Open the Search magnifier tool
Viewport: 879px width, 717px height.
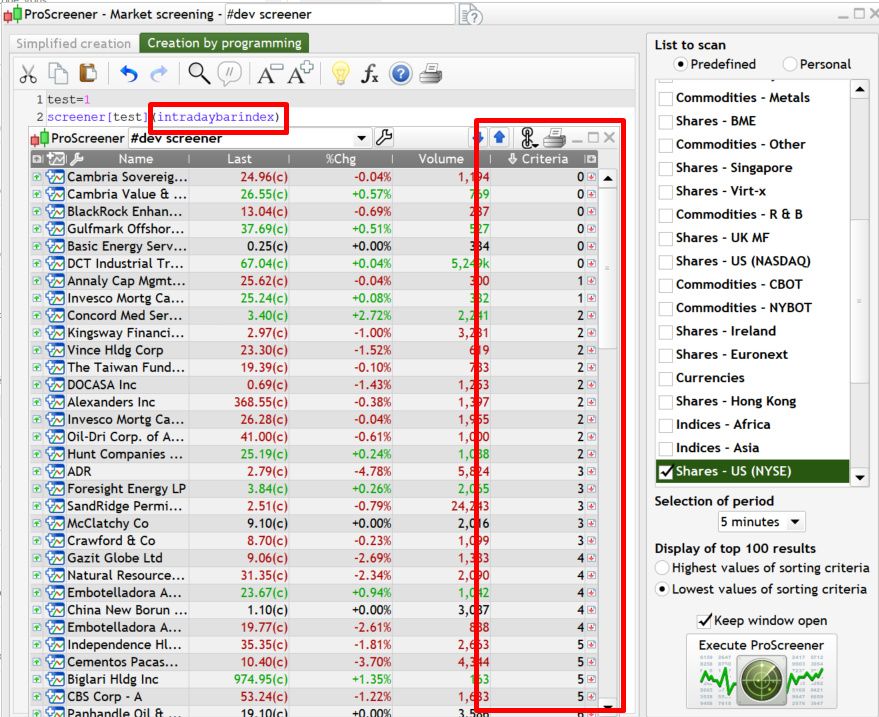(199, 73)
